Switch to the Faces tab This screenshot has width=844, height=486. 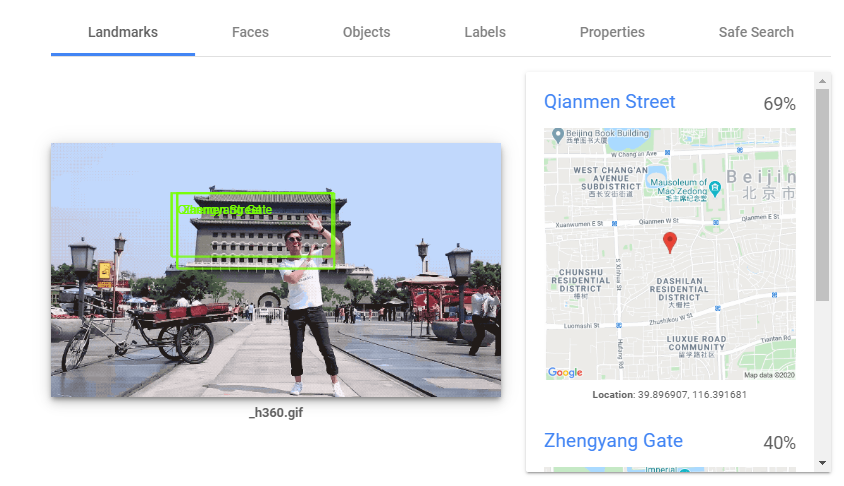coord(250,32)
